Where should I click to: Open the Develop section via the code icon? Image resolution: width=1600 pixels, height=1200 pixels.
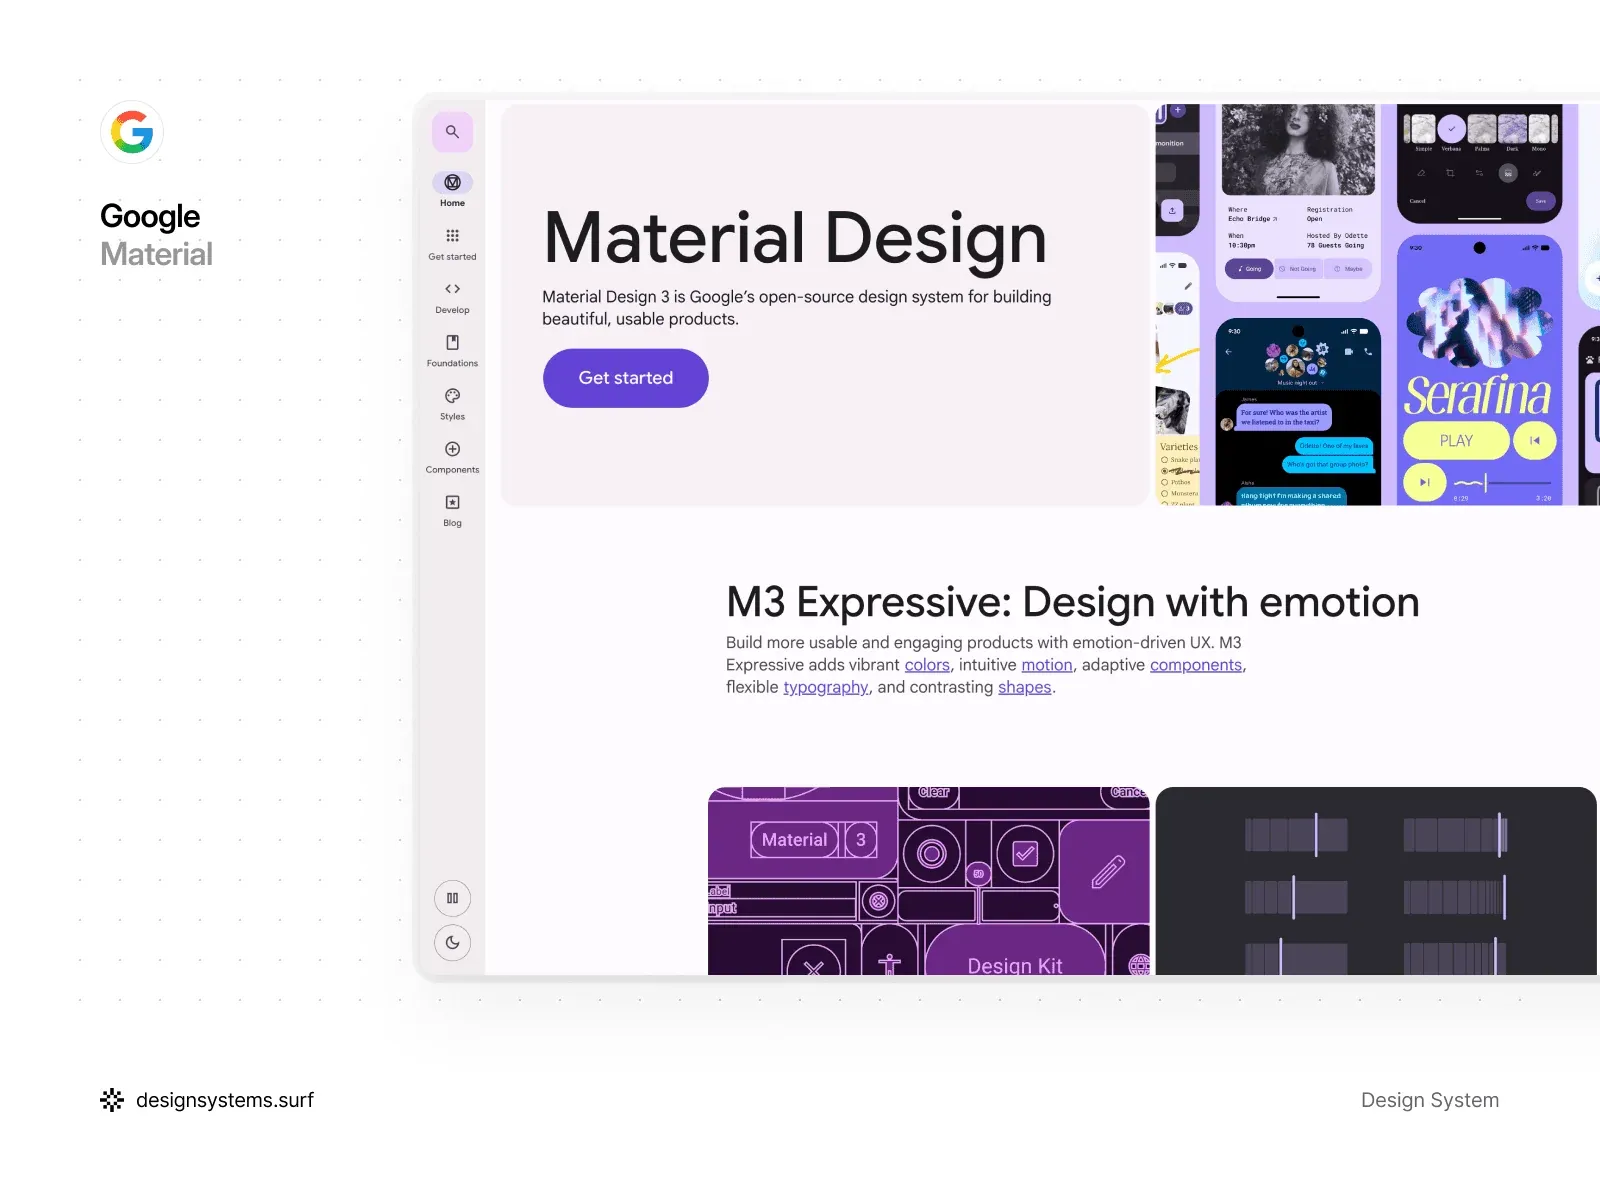click(x=452, y=290)
